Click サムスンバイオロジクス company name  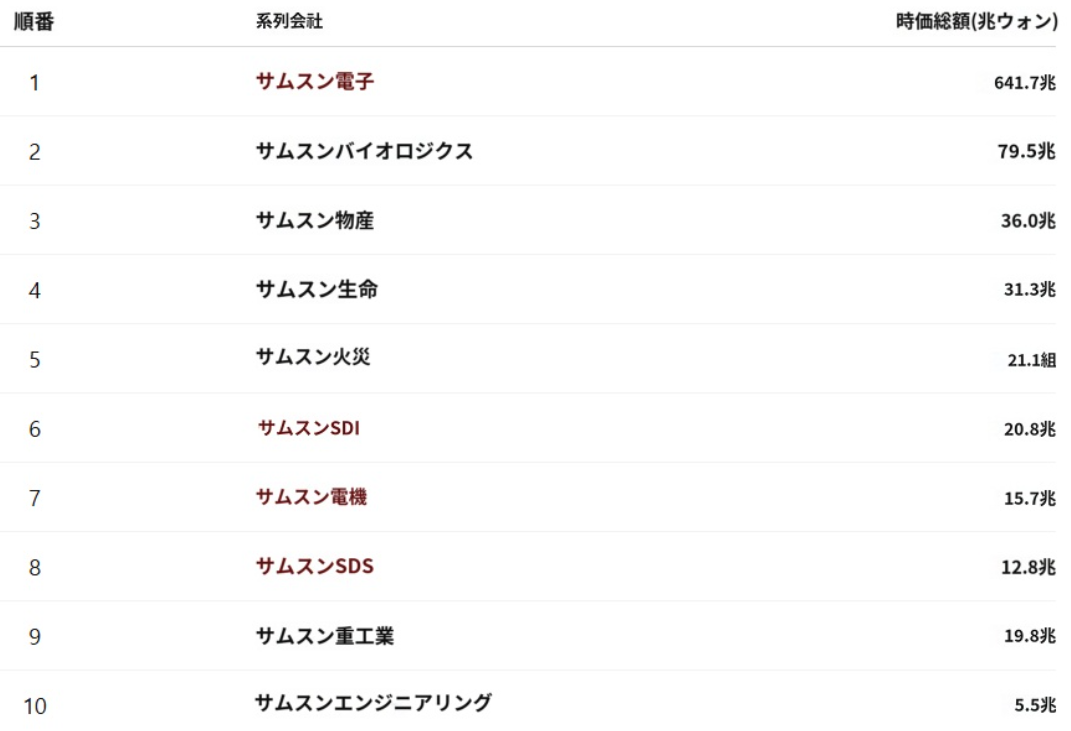coord(364,152)
